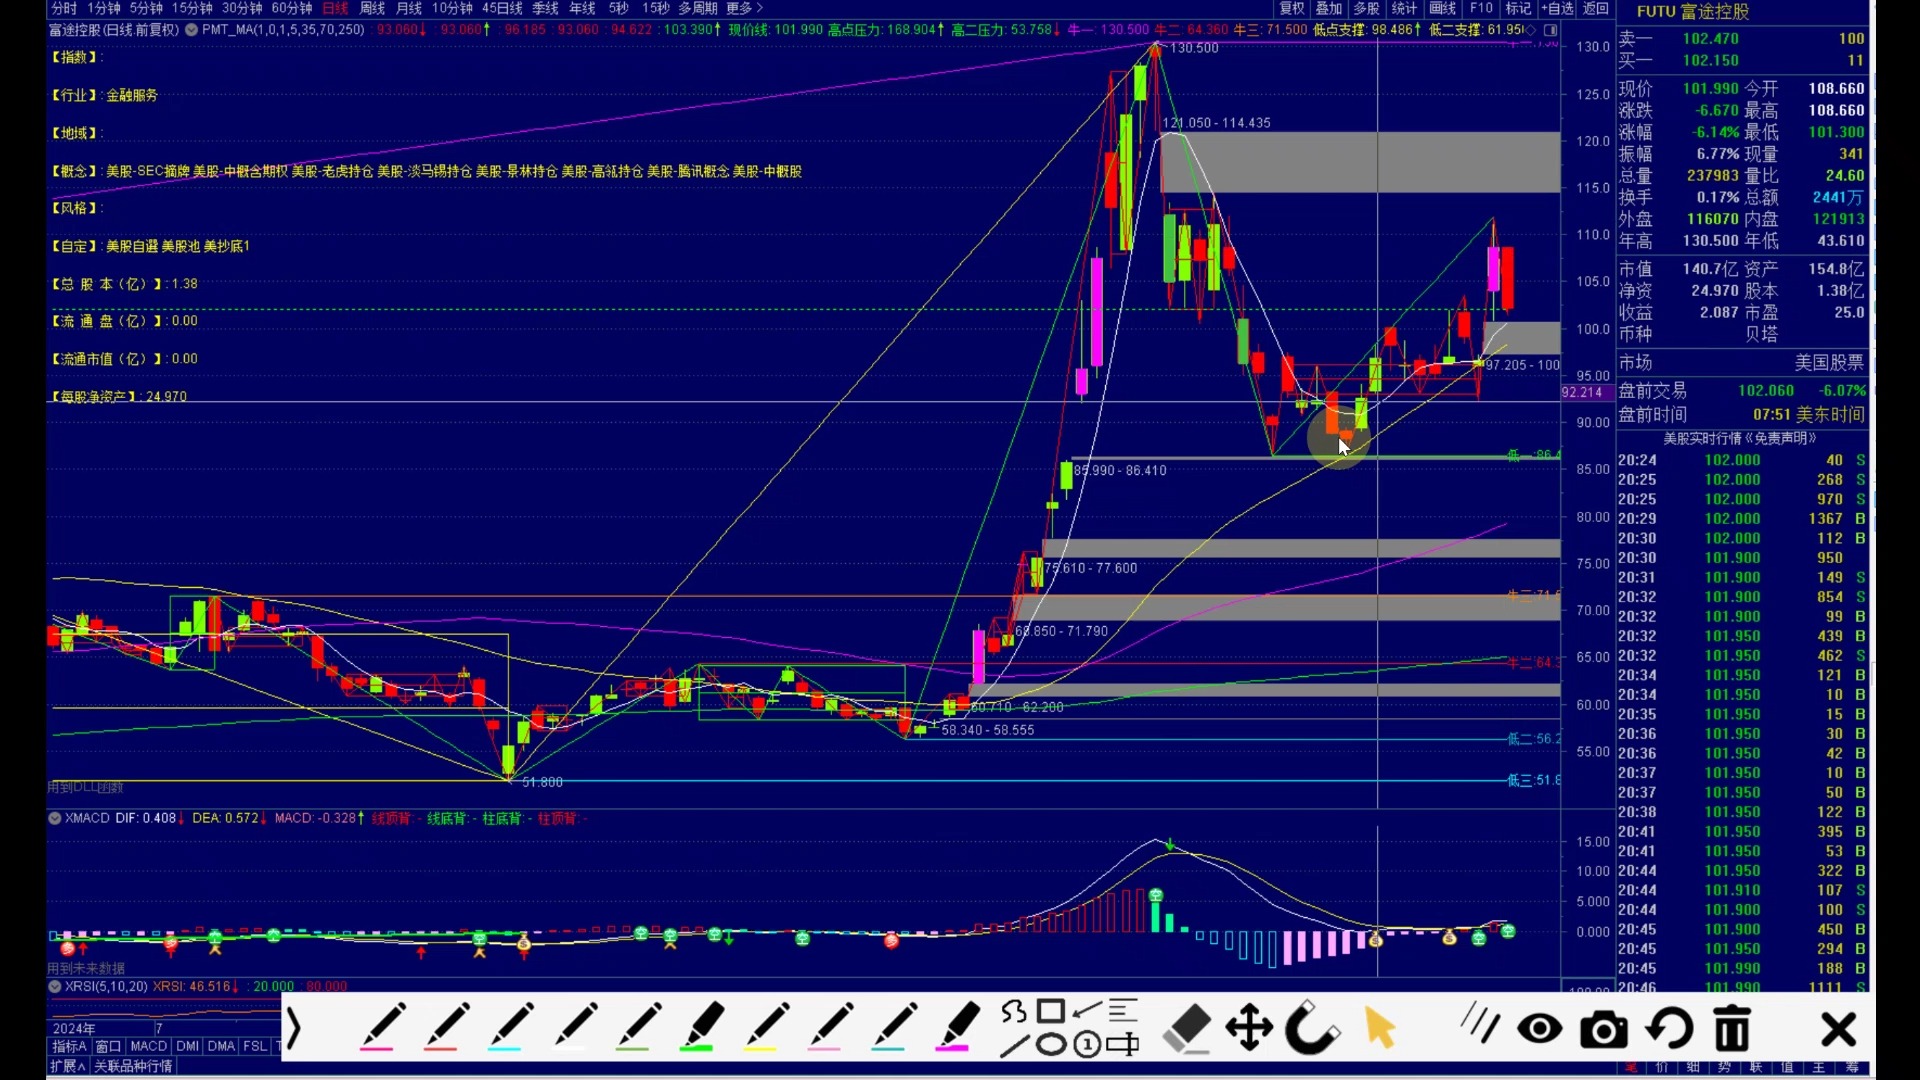Viewport: 1920px width, 1080px height.
Task: Click FUTU 富途控股 stock title
Action: pyautogui.click(x=1693, y=12)
